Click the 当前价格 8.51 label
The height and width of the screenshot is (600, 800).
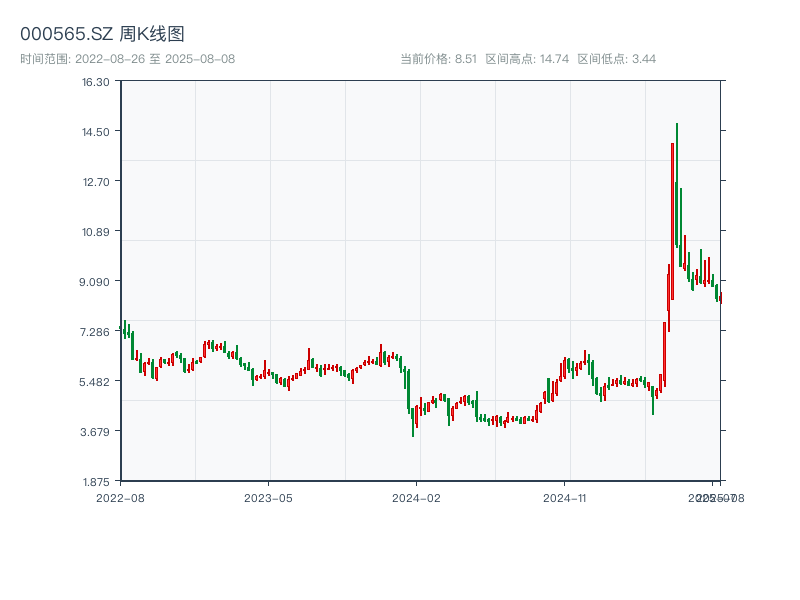(x=438, y=59)
